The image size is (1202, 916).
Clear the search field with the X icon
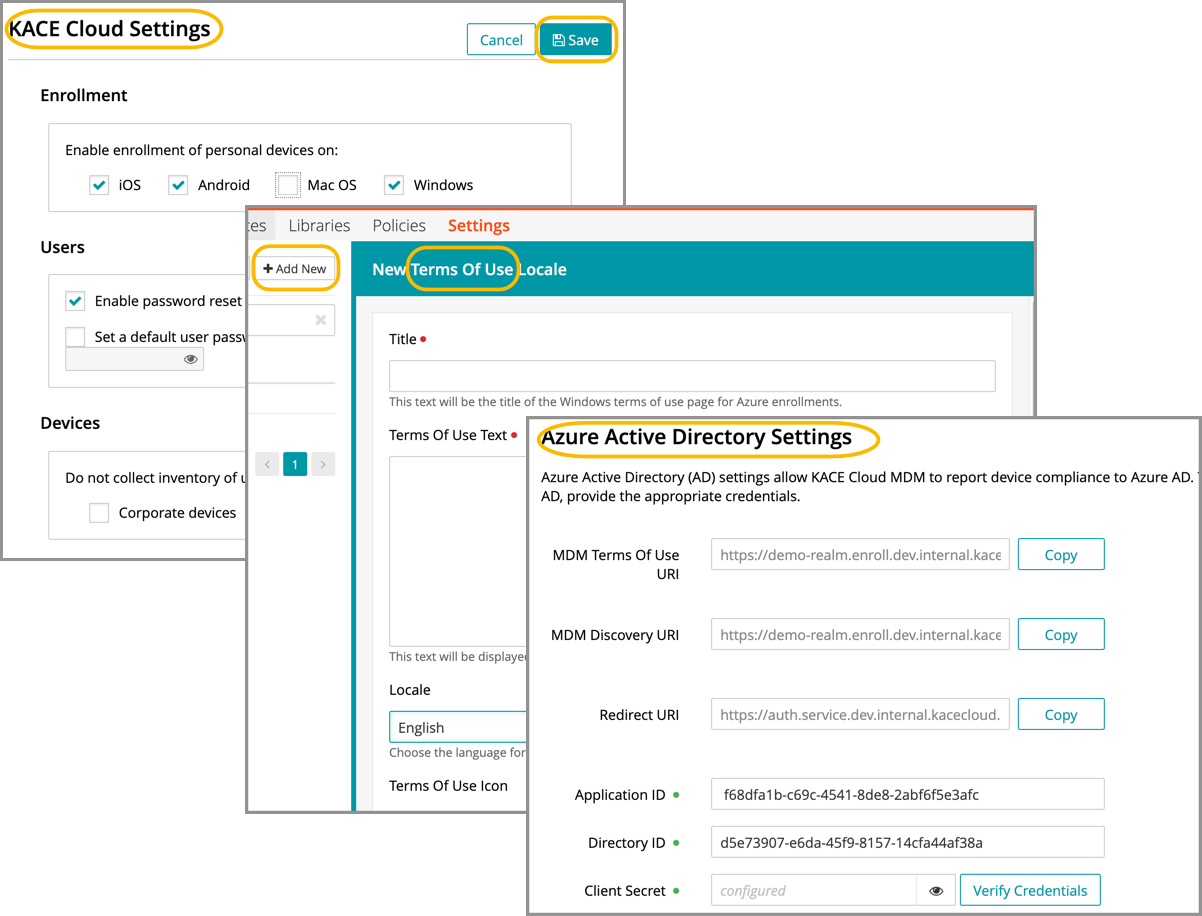tap(320, 320)
